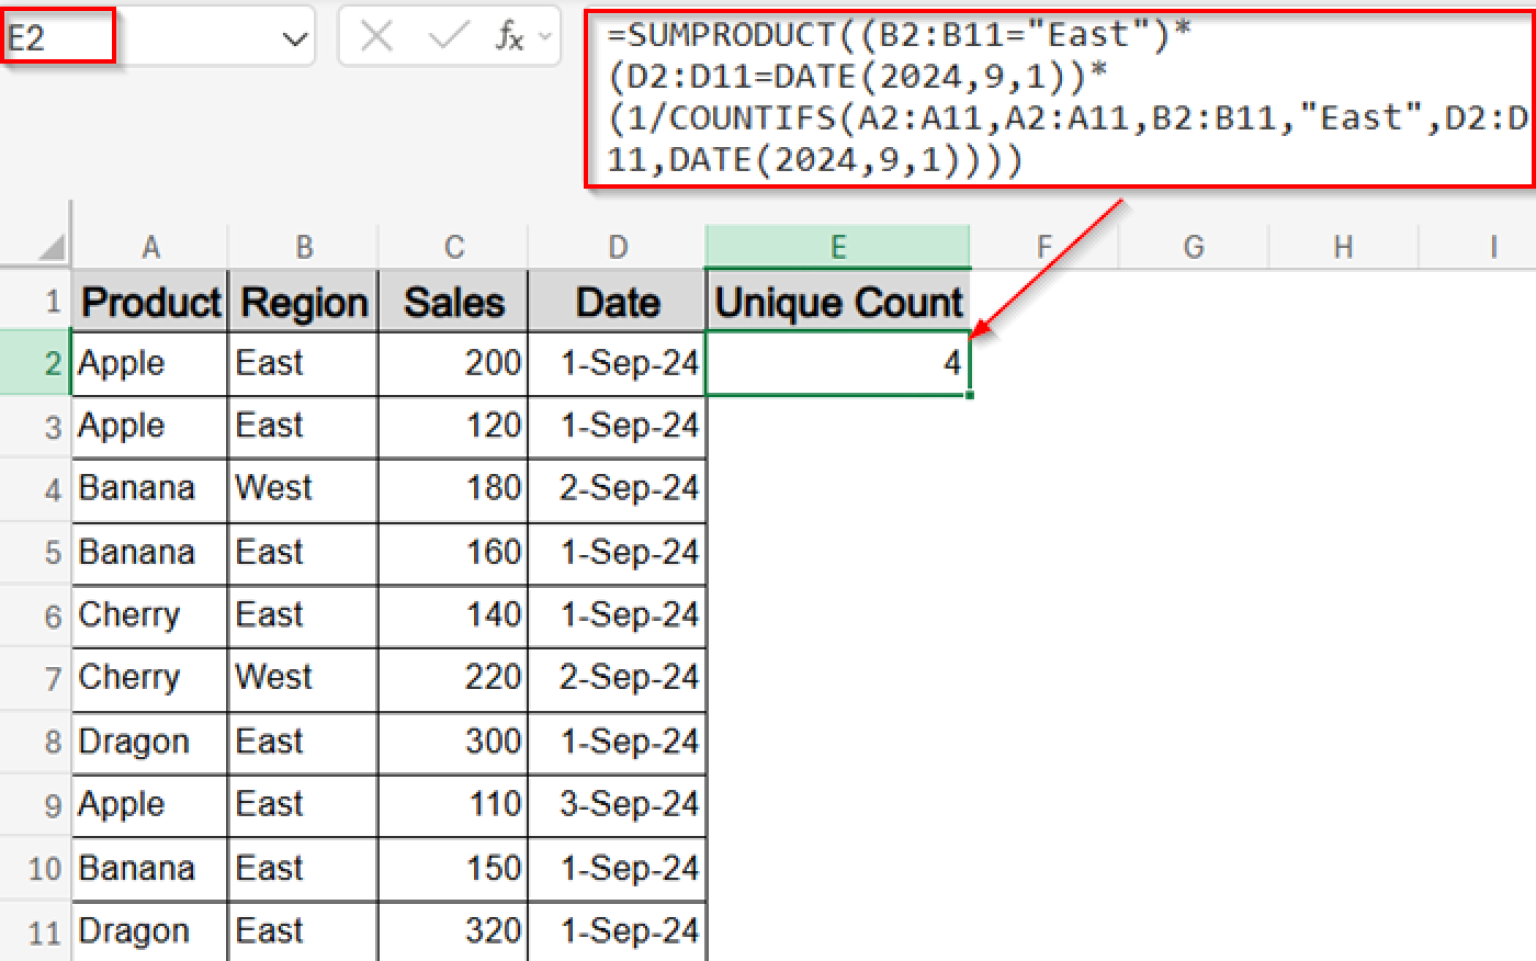
Task: Select cell E2 showing value 4
Action: (x=838, y=363)
